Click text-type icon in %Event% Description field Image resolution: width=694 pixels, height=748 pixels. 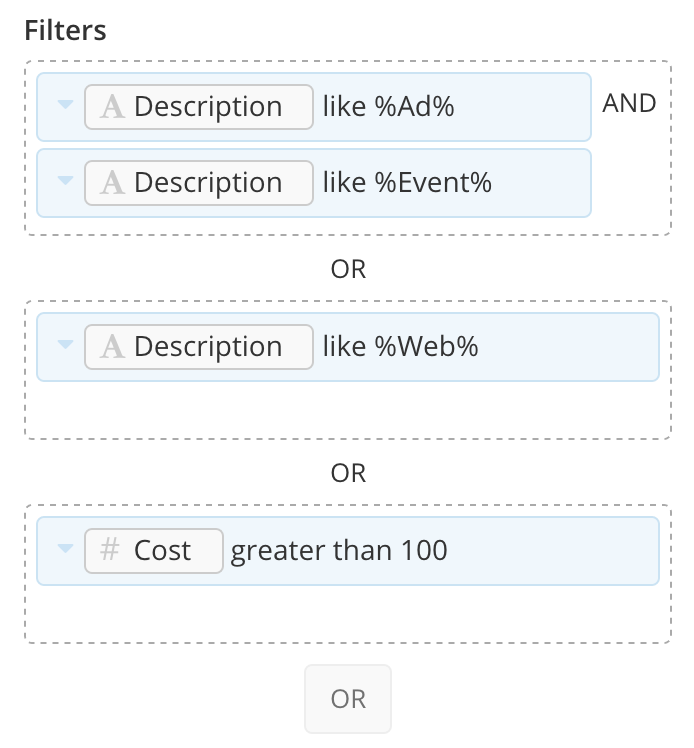point(112,183)
